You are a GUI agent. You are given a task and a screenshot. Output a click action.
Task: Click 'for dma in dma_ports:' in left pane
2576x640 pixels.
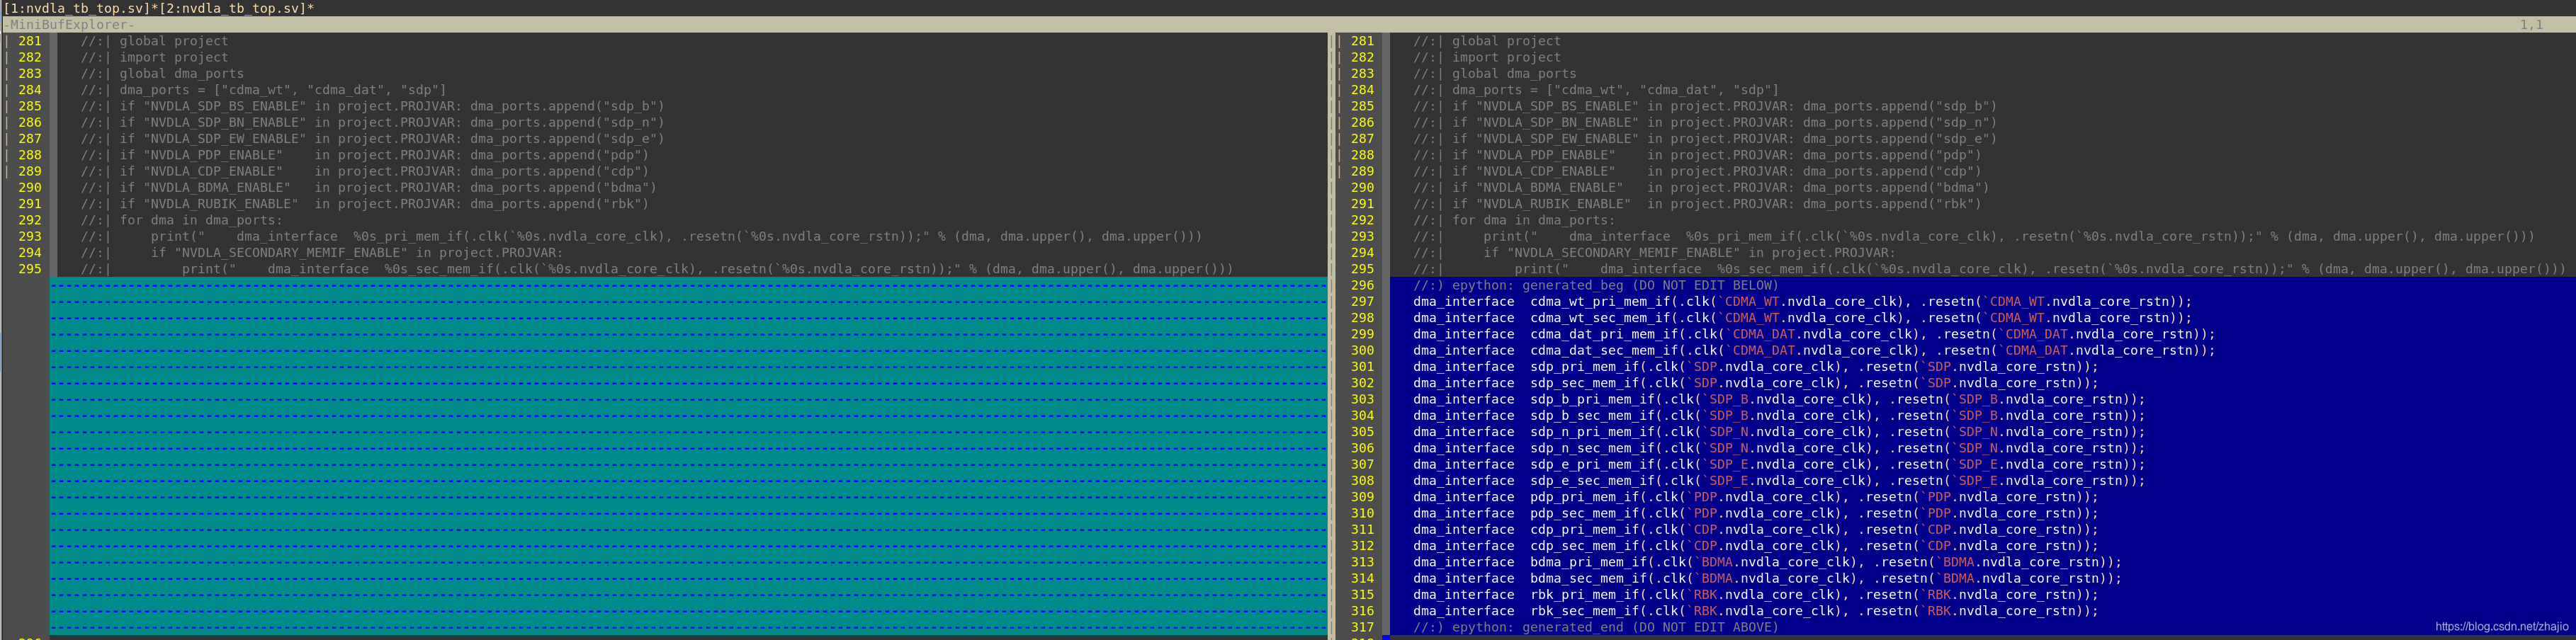(x=182, y=220)
